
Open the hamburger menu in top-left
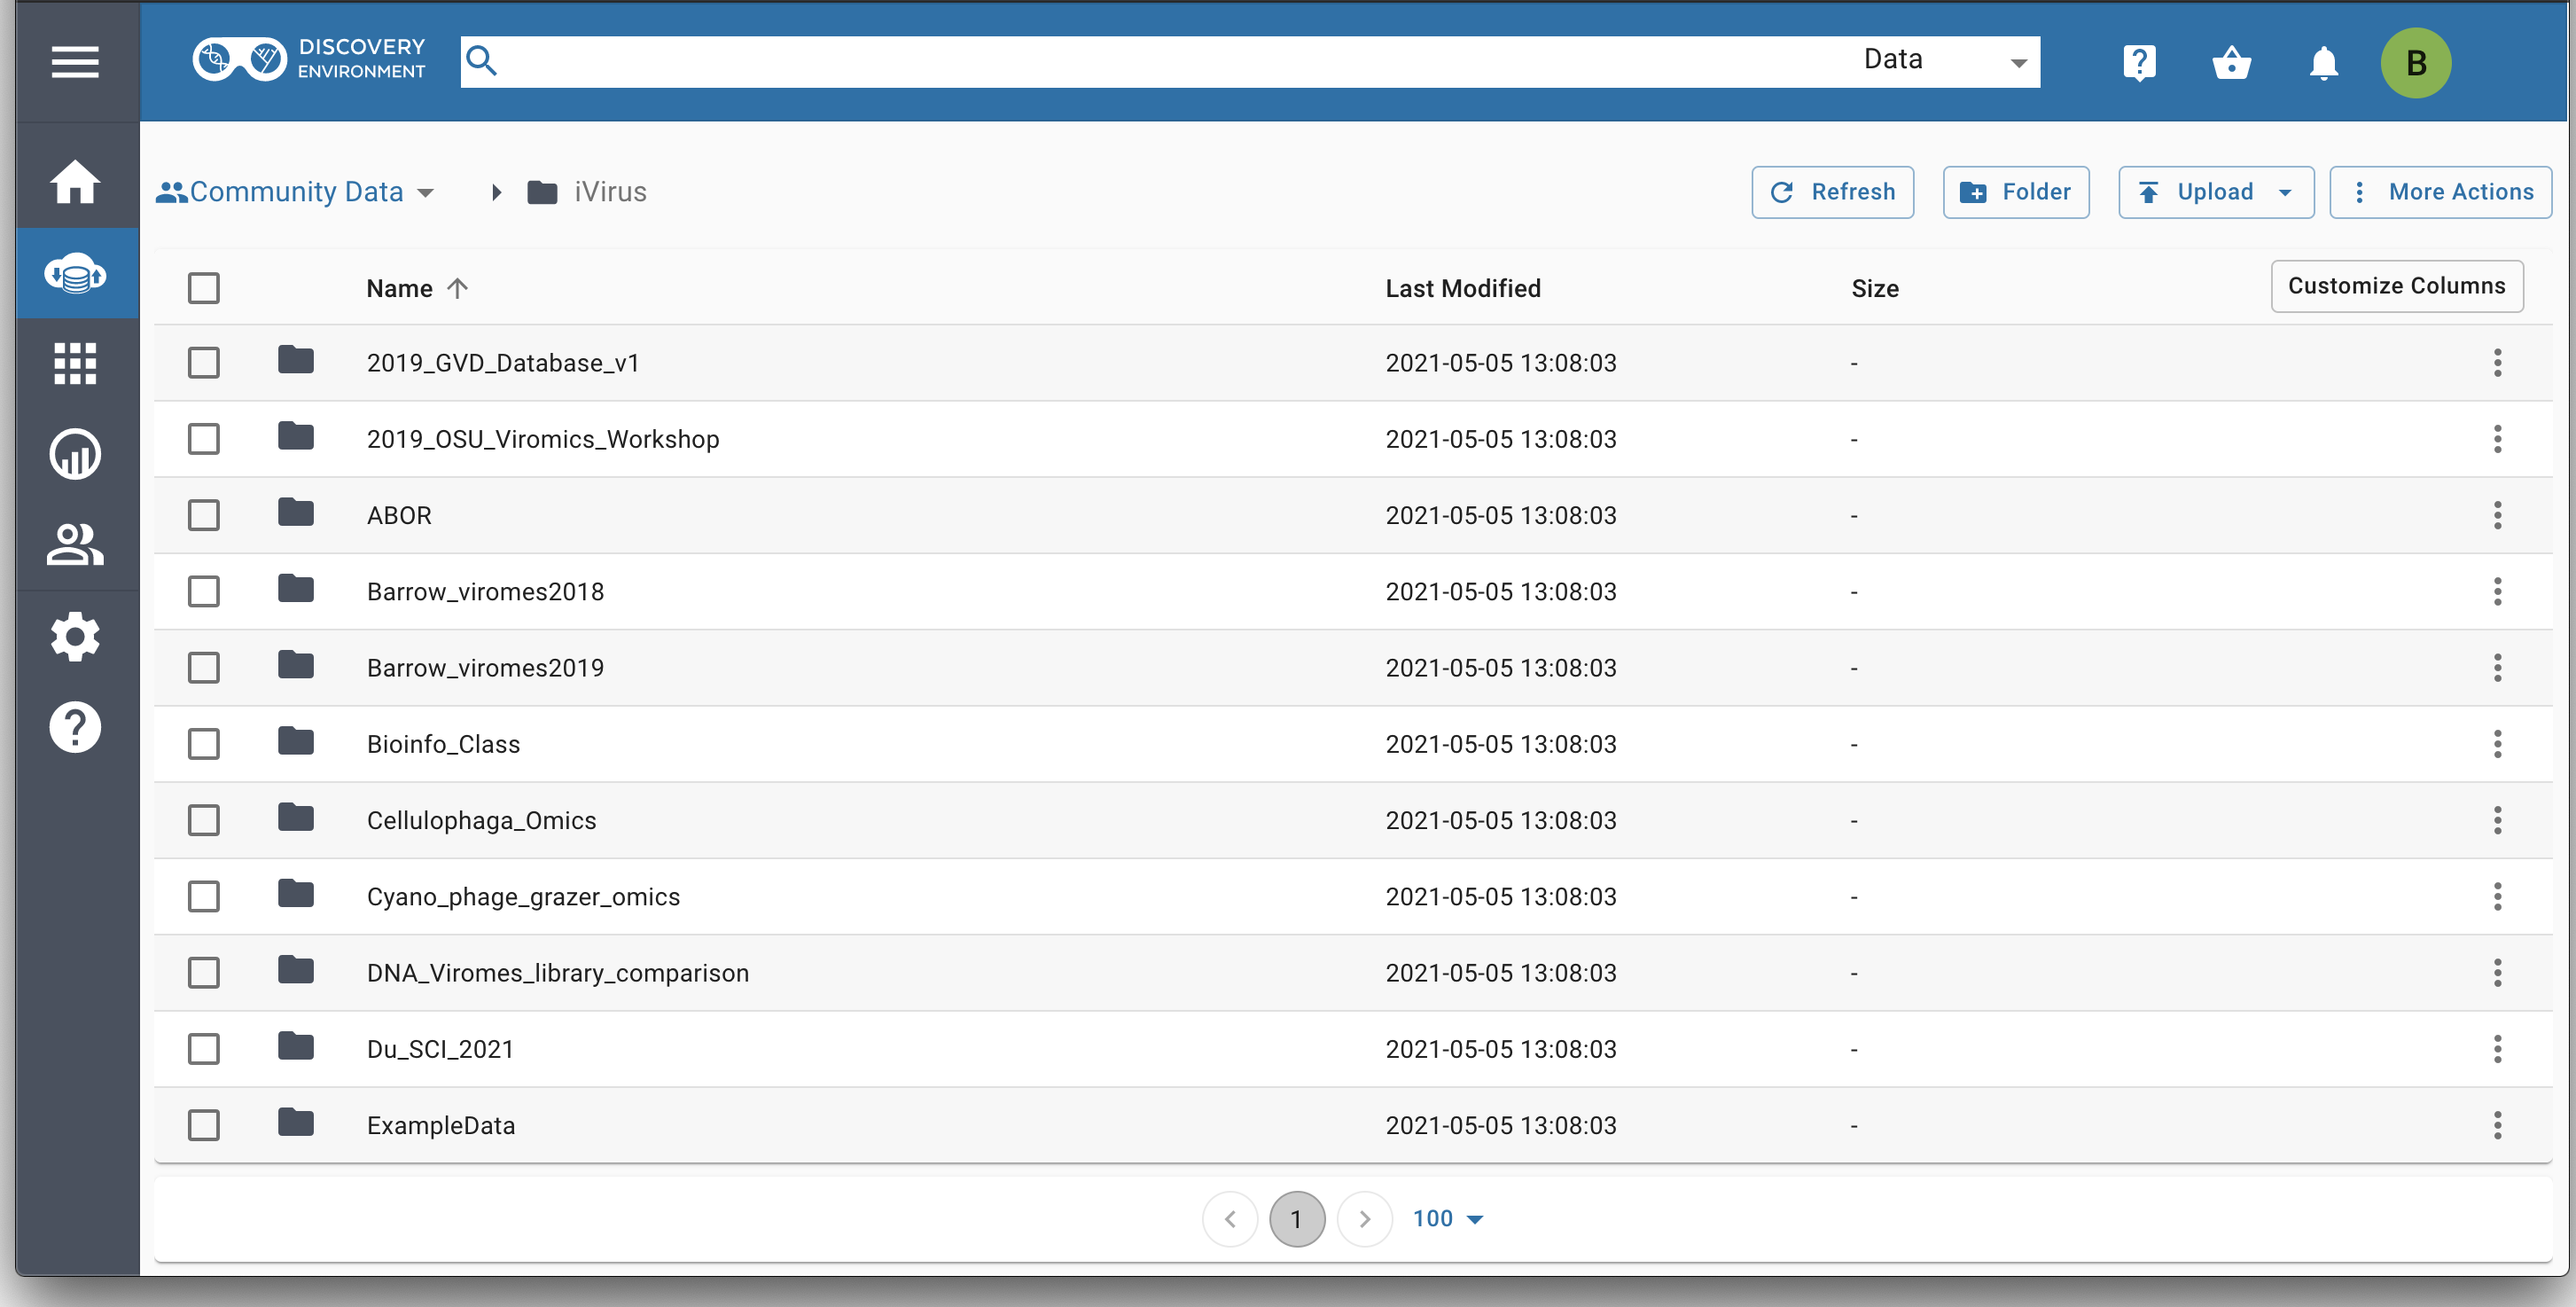(75, 62)
